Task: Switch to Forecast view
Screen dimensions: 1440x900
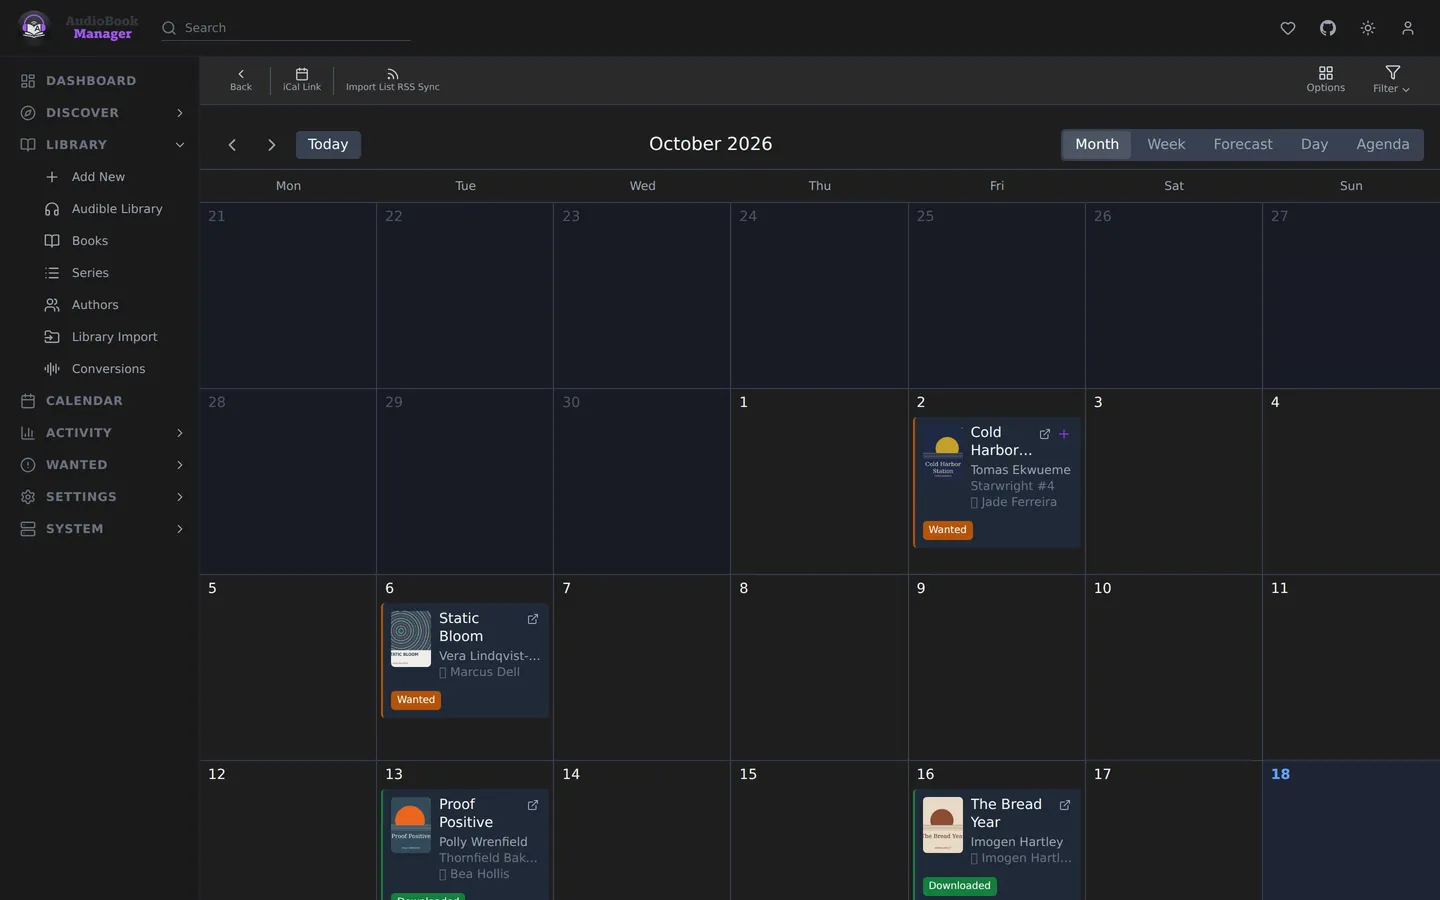Action: click(1243, 145)
